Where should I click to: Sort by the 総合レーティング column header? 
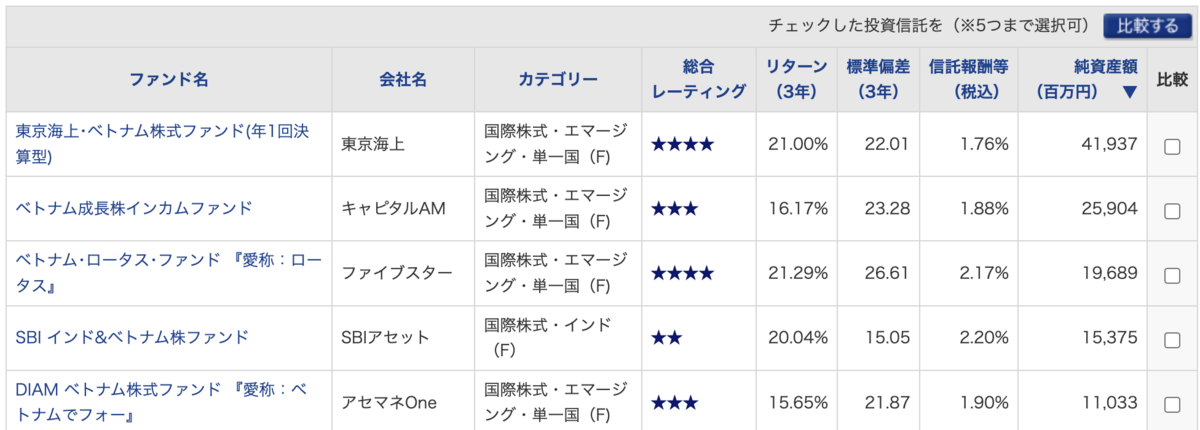click(698, 79)
